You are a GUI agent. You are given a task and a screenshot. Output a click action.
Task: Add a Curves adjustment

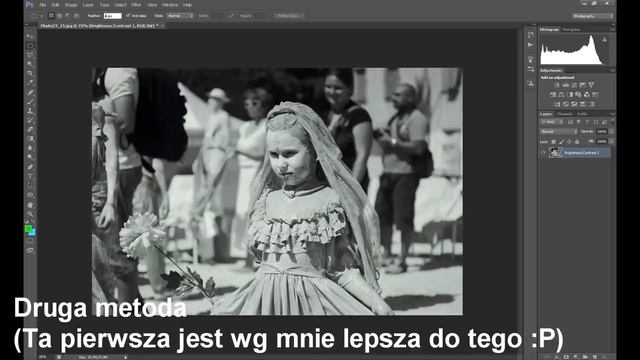[574, 85]
